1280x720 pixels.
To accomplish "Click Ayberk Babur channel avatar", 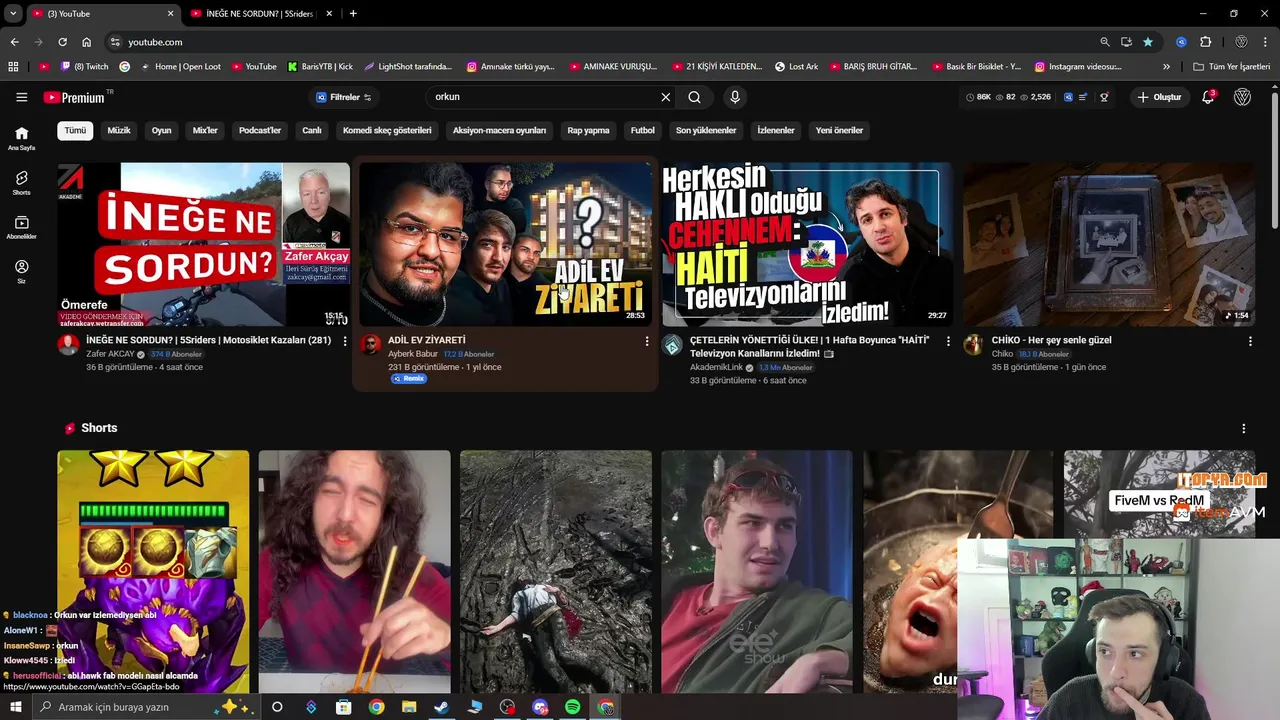I will click(x=370, y=345).
